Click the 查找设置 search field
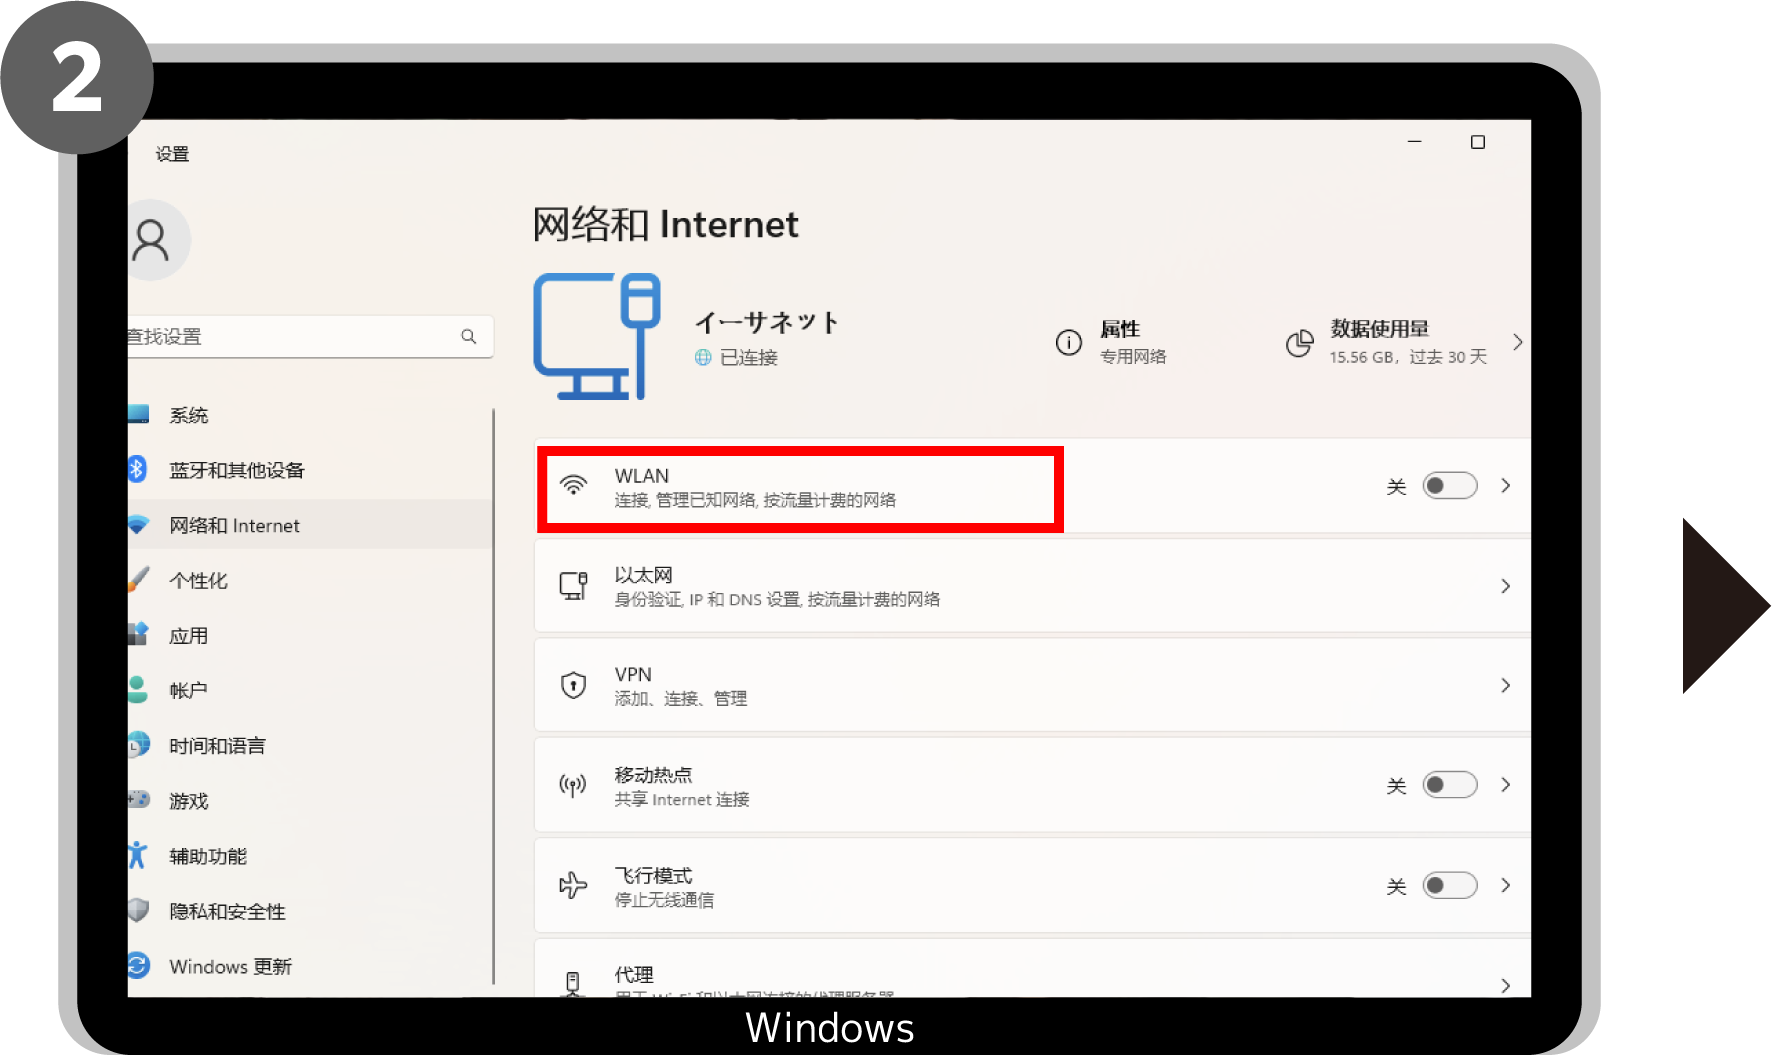The image size is (1772, 1055). click(295, 337)
